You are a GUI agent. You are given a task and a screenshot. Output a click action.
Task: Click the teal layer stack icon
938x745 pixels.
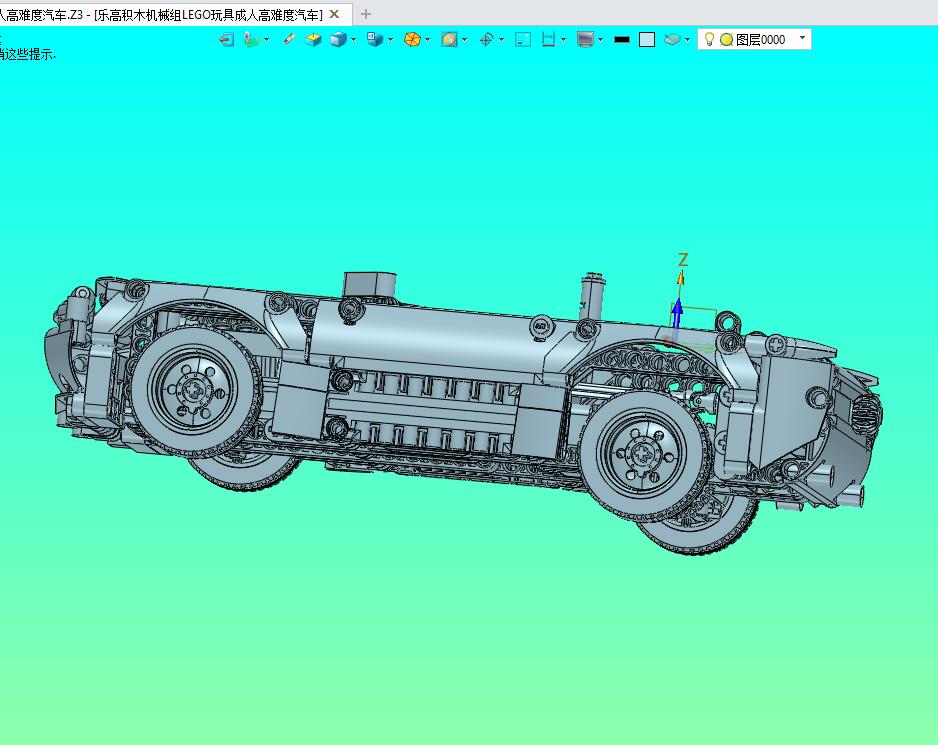coord(672,39)
